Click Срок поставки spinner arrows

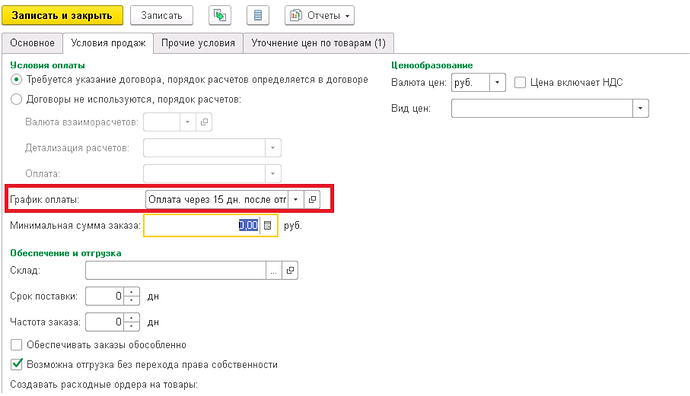[x=132, y=296]
